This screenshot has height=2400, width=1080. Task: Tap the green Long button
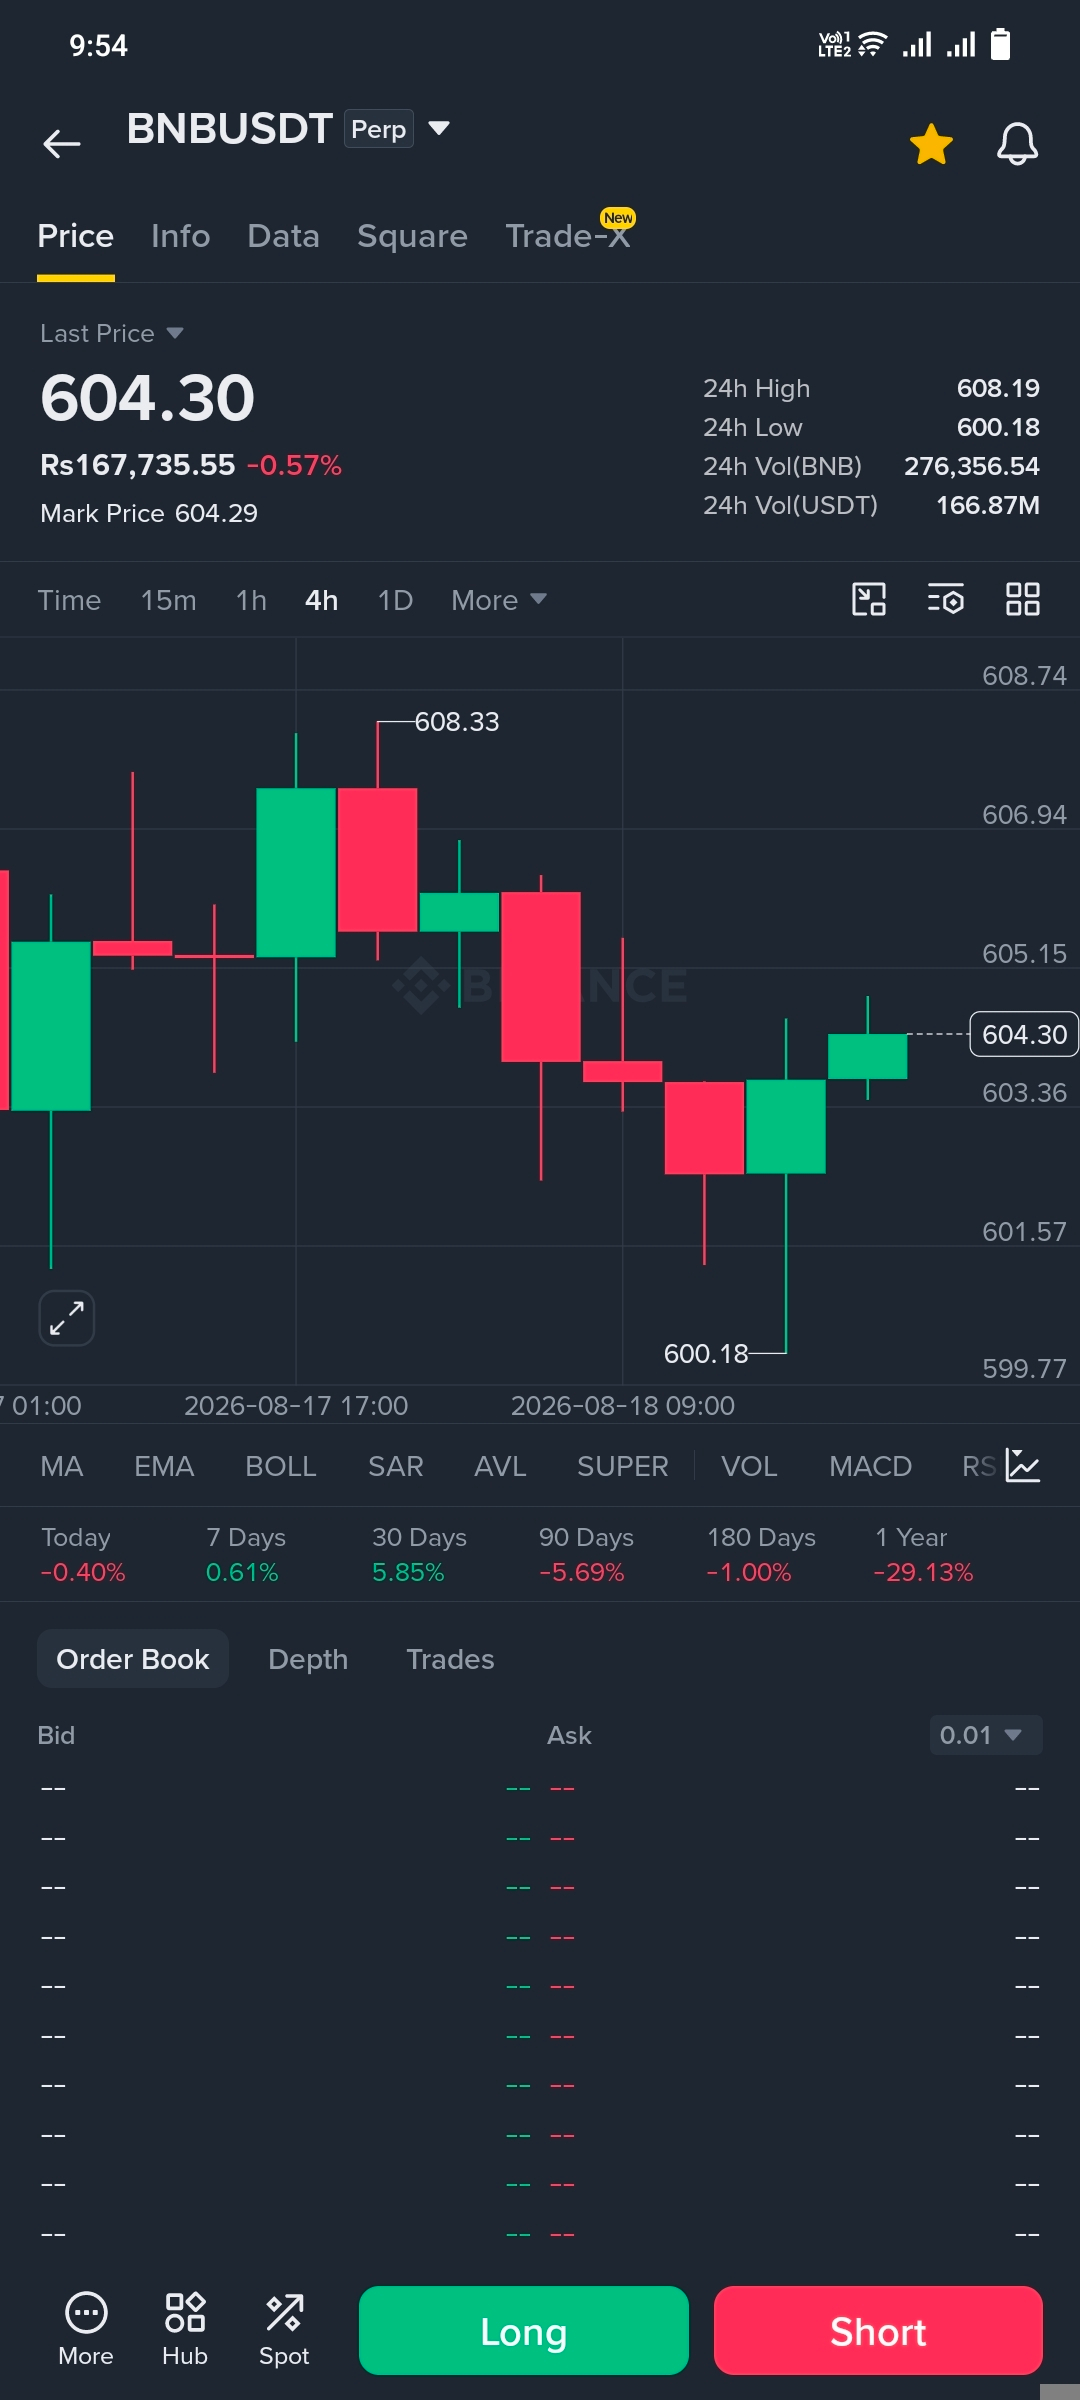tap(524, 2331)
